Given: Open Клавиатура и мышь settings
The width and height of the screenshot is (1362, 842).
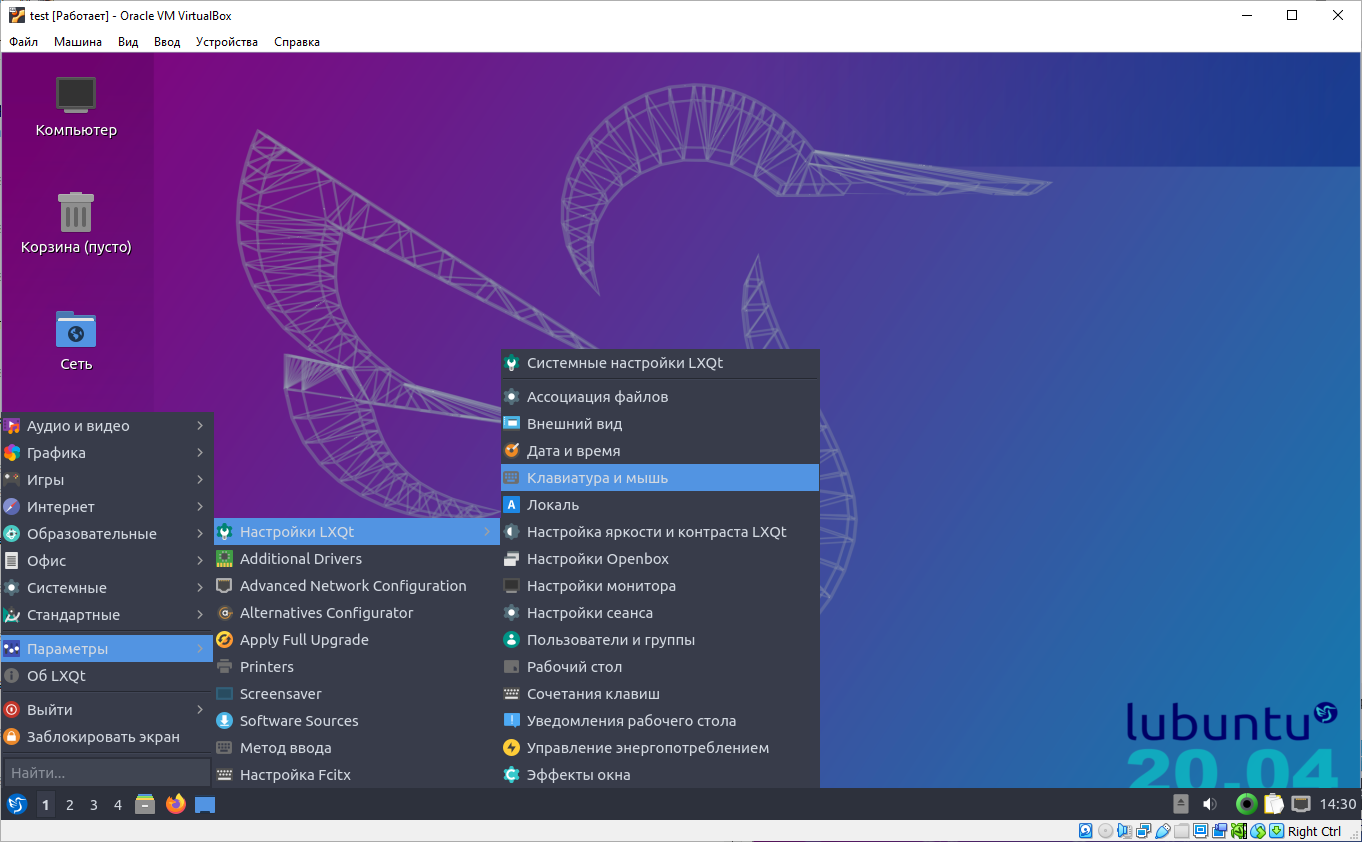Looking at the screenshot, I should (660, 478).
